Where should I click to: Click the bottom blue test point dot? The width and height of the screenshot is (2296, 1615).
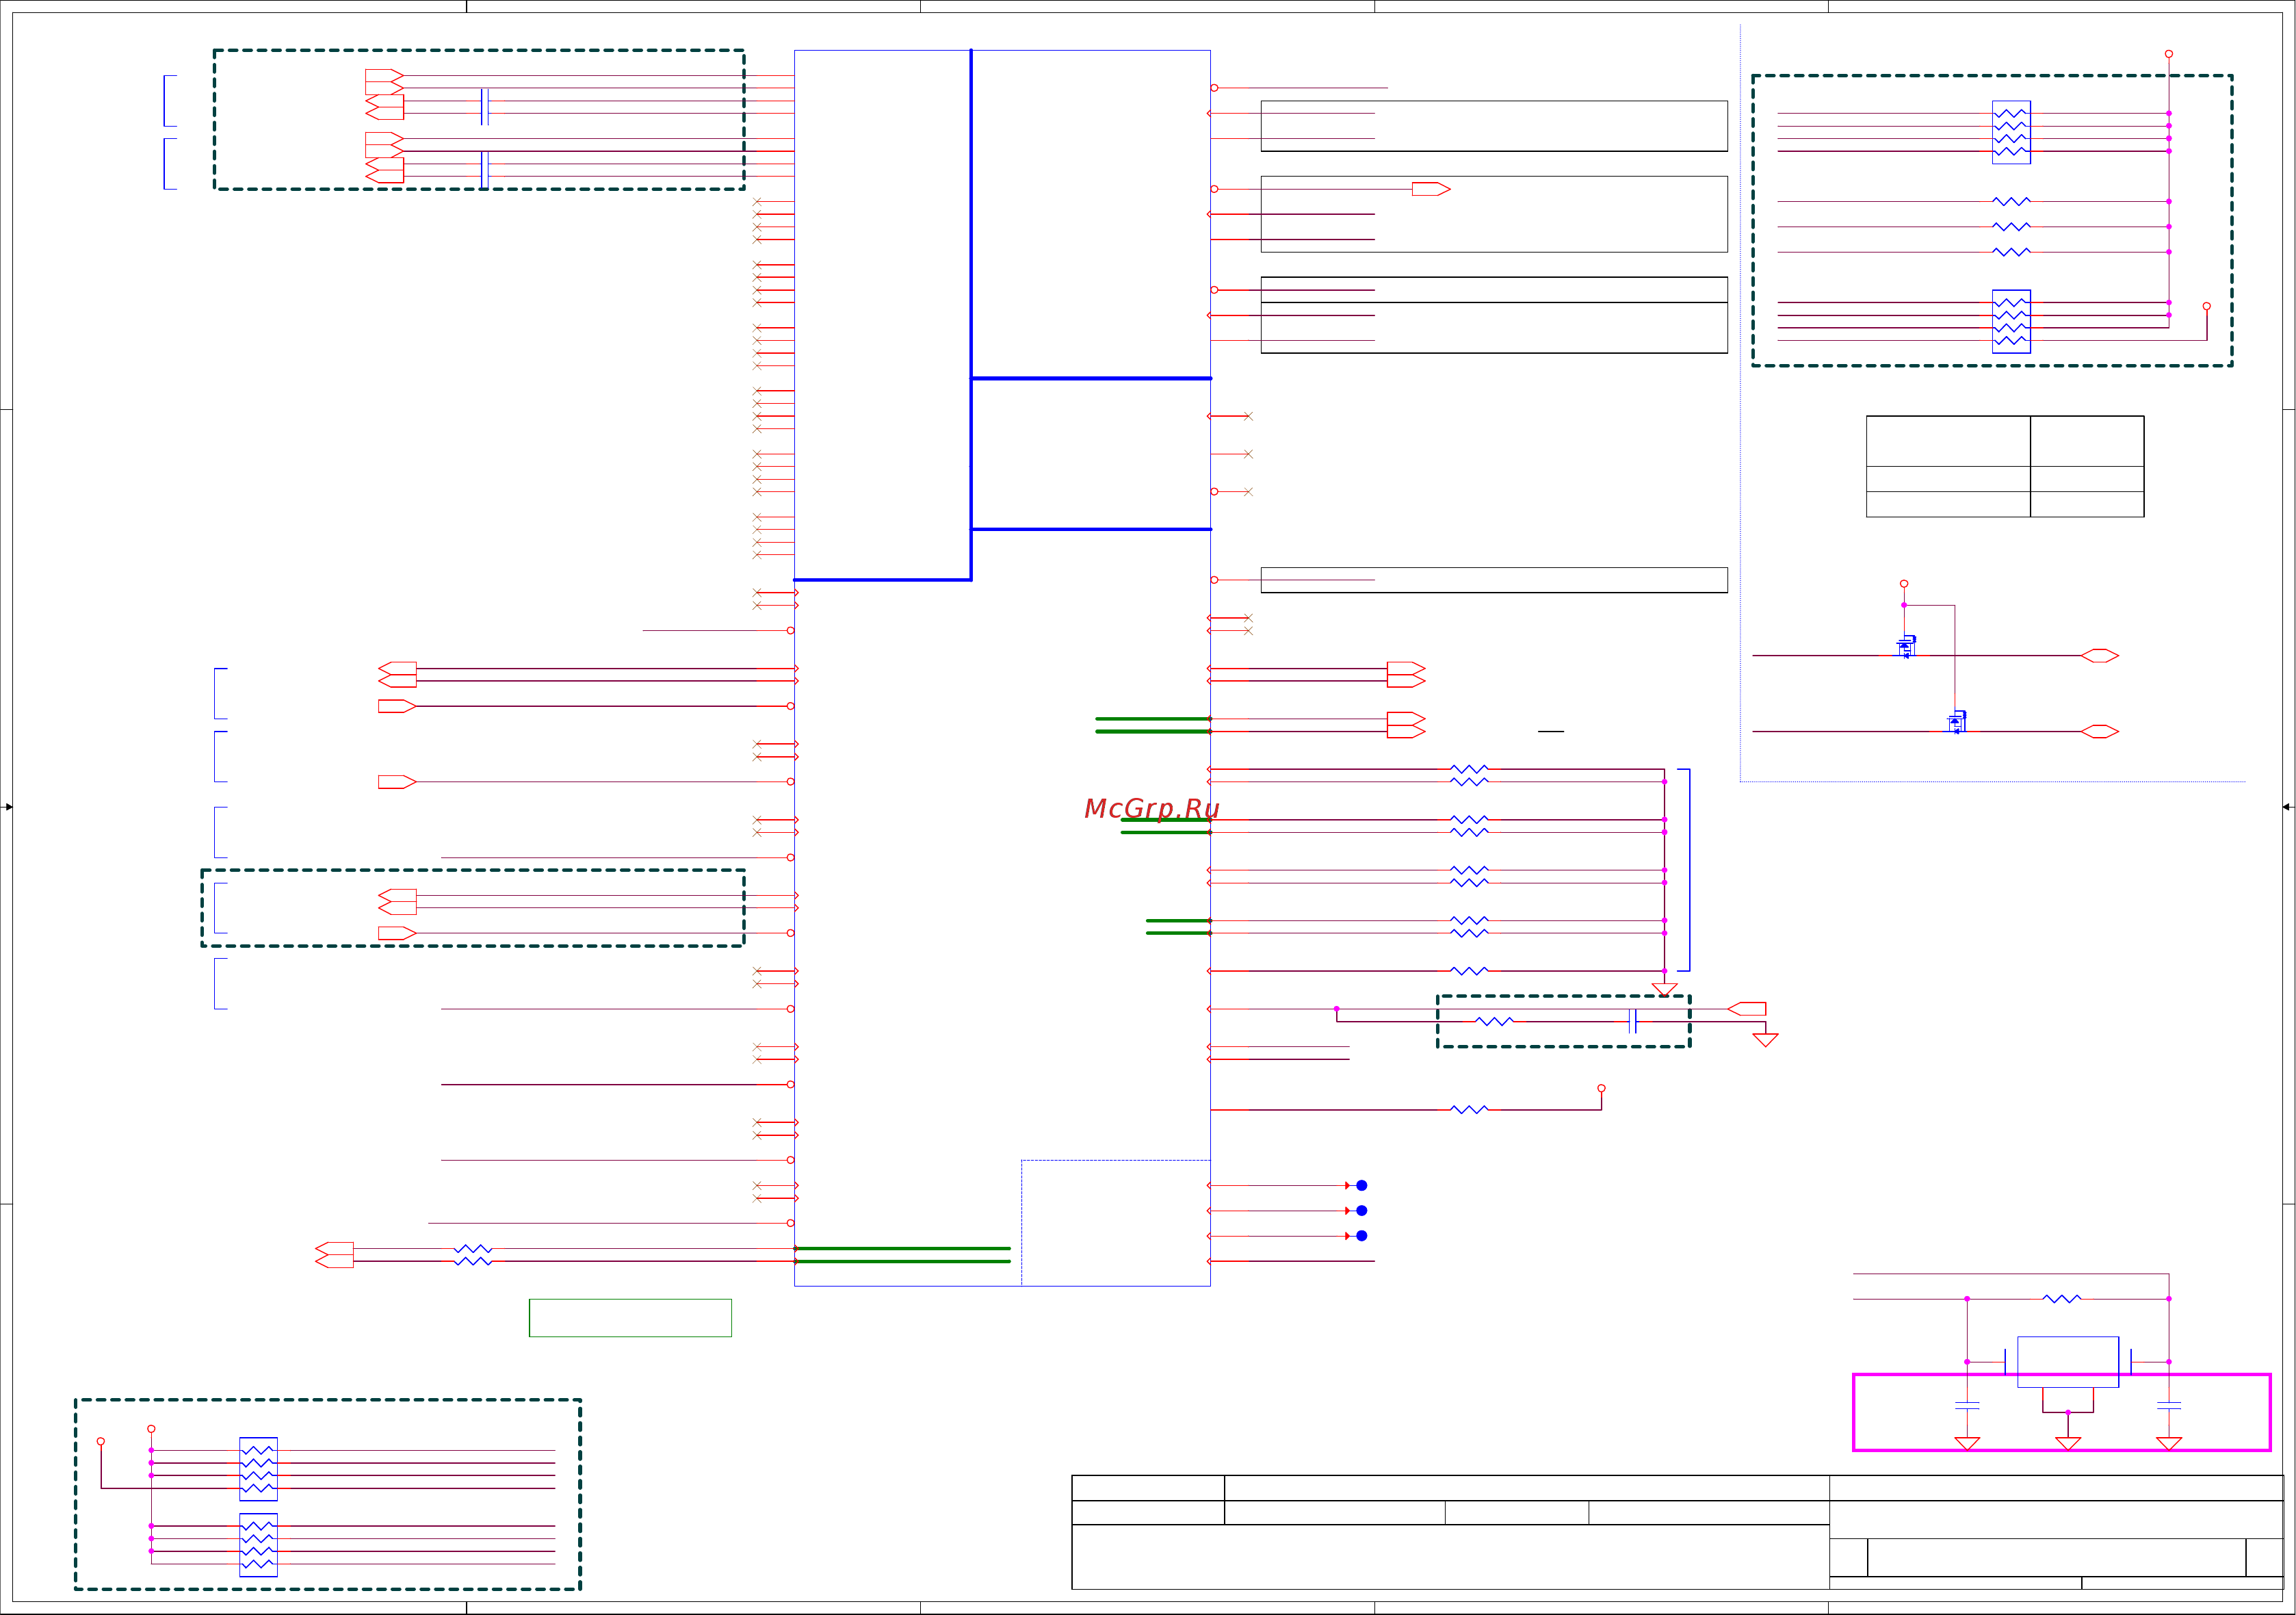pos(1361,1236)
